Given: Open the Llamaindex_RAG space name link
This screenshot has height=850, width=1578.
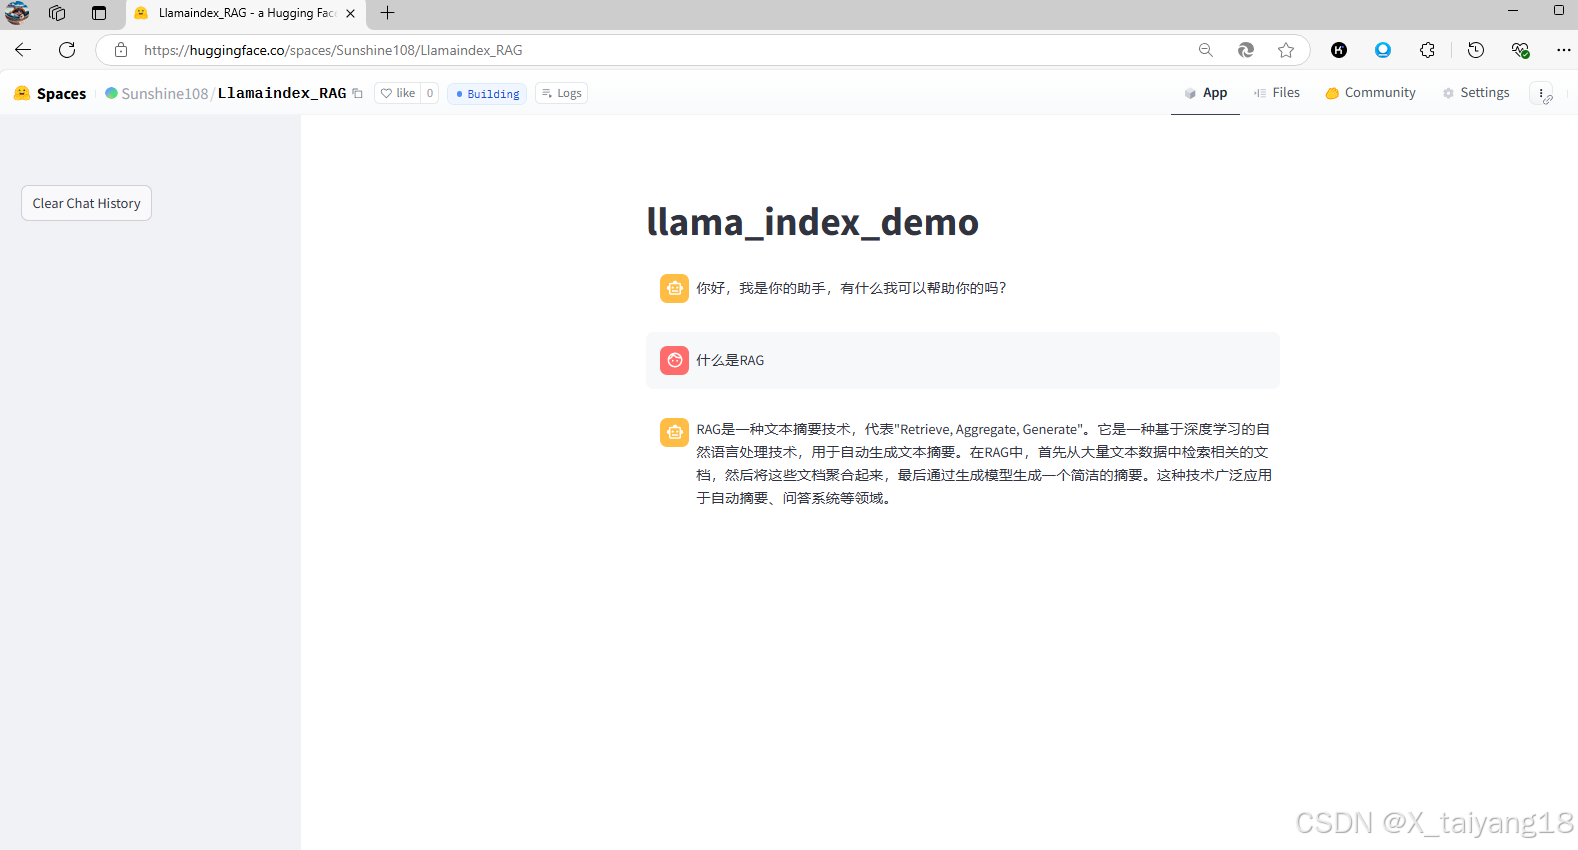Looking at the screenshot, I should (282, 93).
